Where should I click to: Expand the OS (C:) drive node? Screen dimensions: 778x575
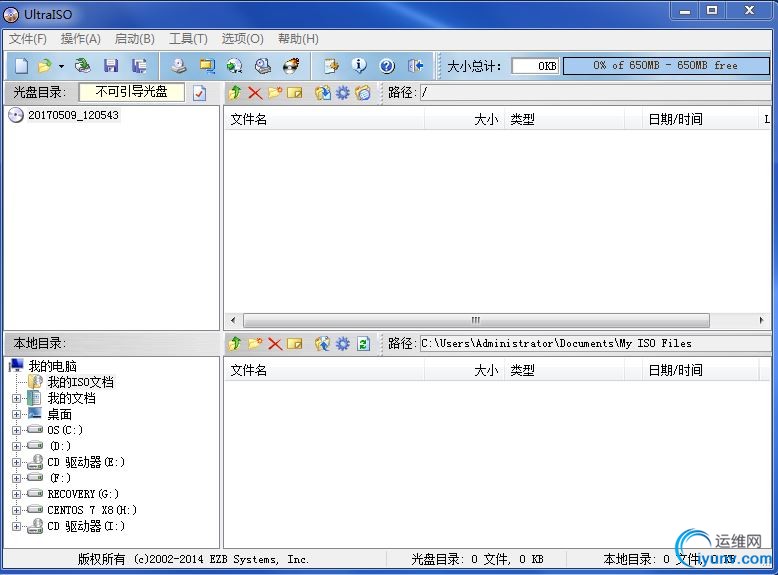pos(16,430)
